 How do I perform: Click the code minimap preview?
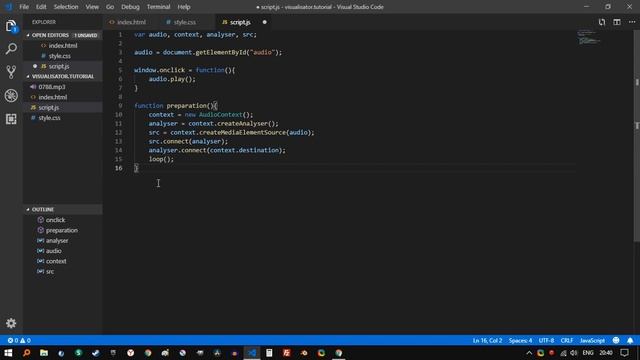point(589,37)
